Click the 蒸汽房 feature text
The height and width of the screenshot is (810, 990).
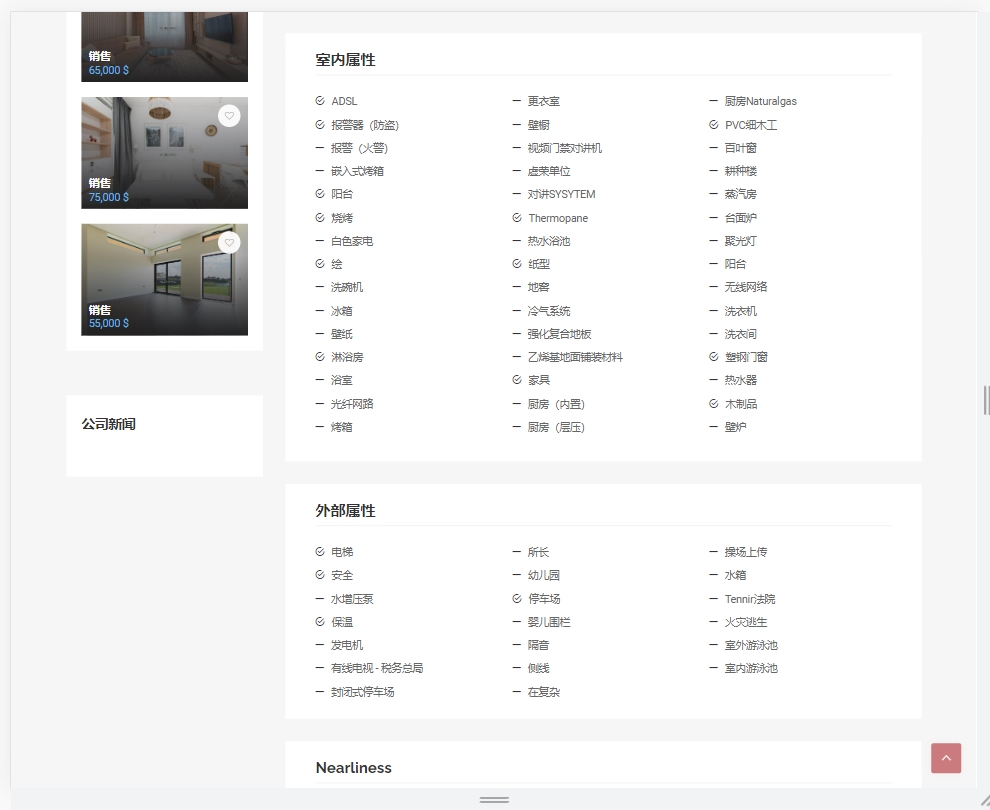click(741, 194)
